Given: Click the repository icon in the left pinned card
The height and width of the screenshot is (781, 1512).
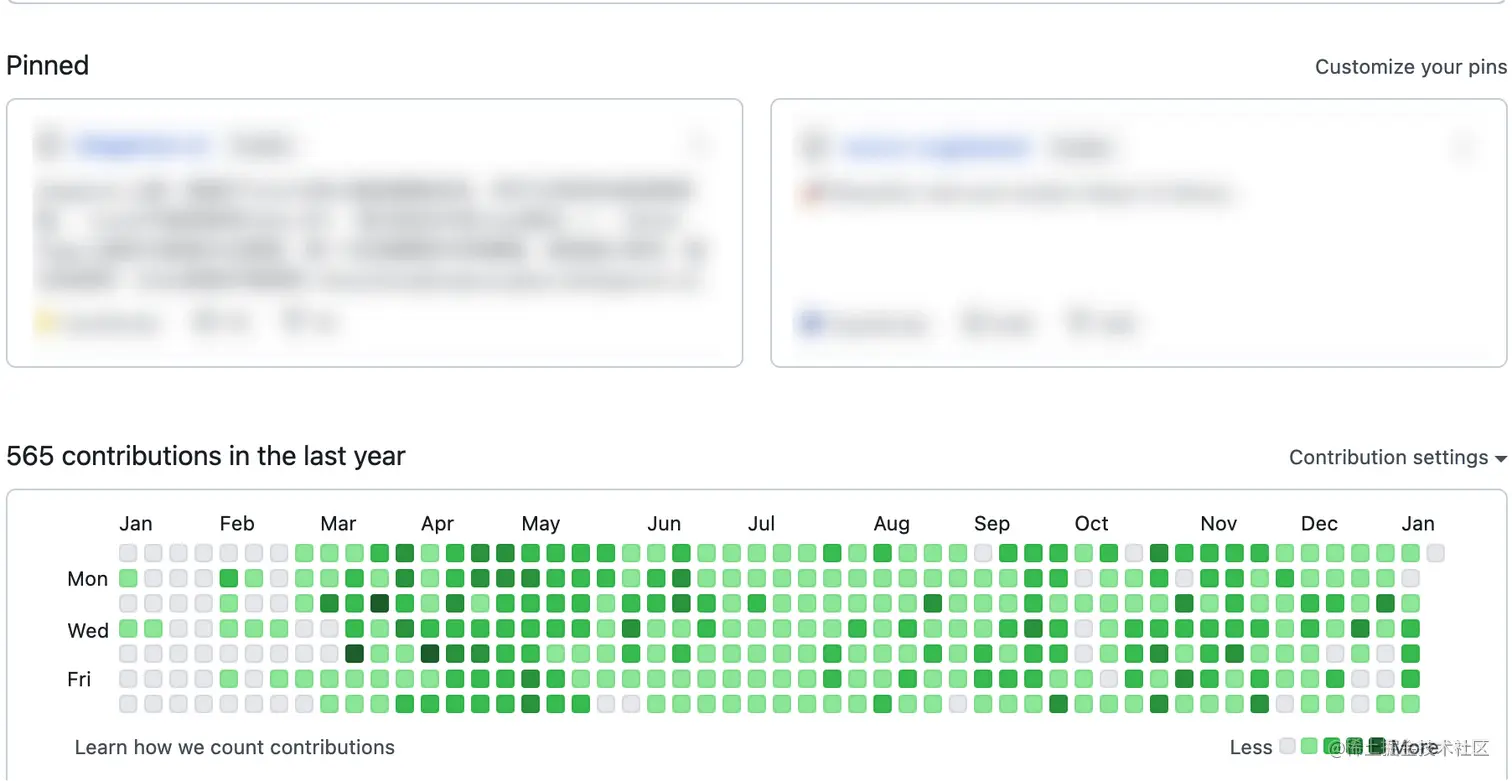Looking at the screenshot, I should (x=47, y=146).
